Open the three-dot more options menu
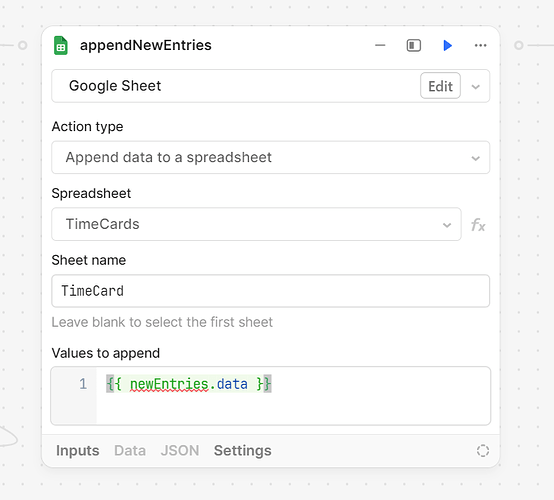Screen dimensions: 554x500 pos(481,45)
